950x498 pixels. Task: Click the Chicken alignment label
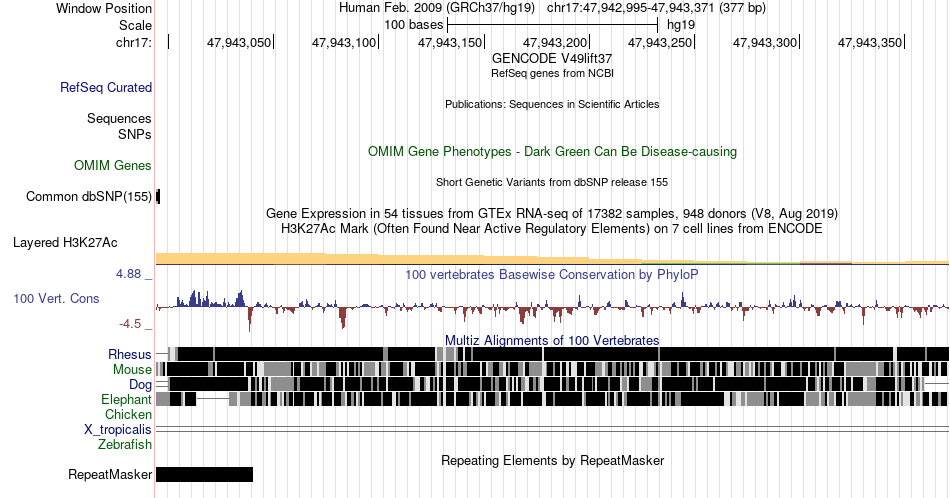128,414
